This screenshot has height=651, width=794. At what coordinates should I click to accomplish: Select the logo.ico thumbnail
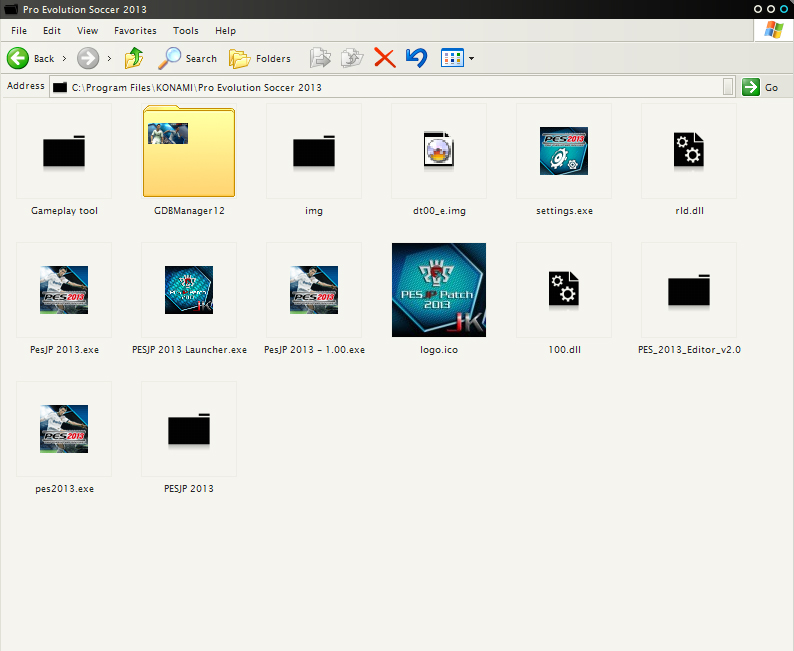click(439, 290)
